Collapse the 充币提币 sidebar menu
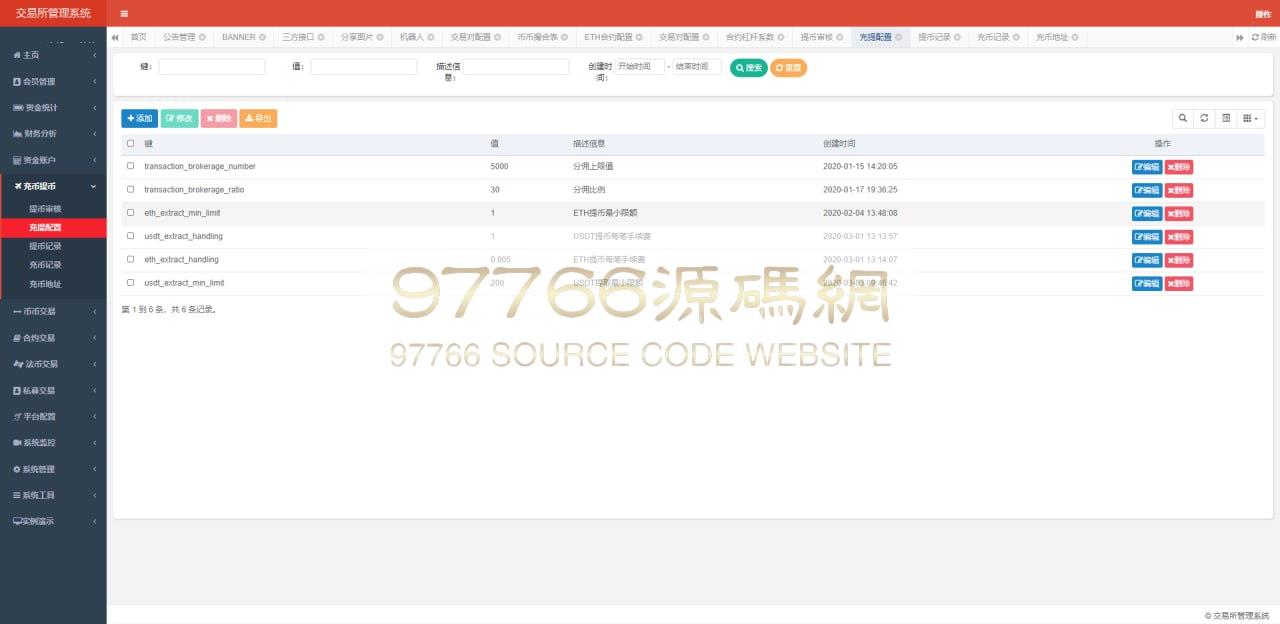This screenshot has height=624, width=1280. tap(53, 186)
